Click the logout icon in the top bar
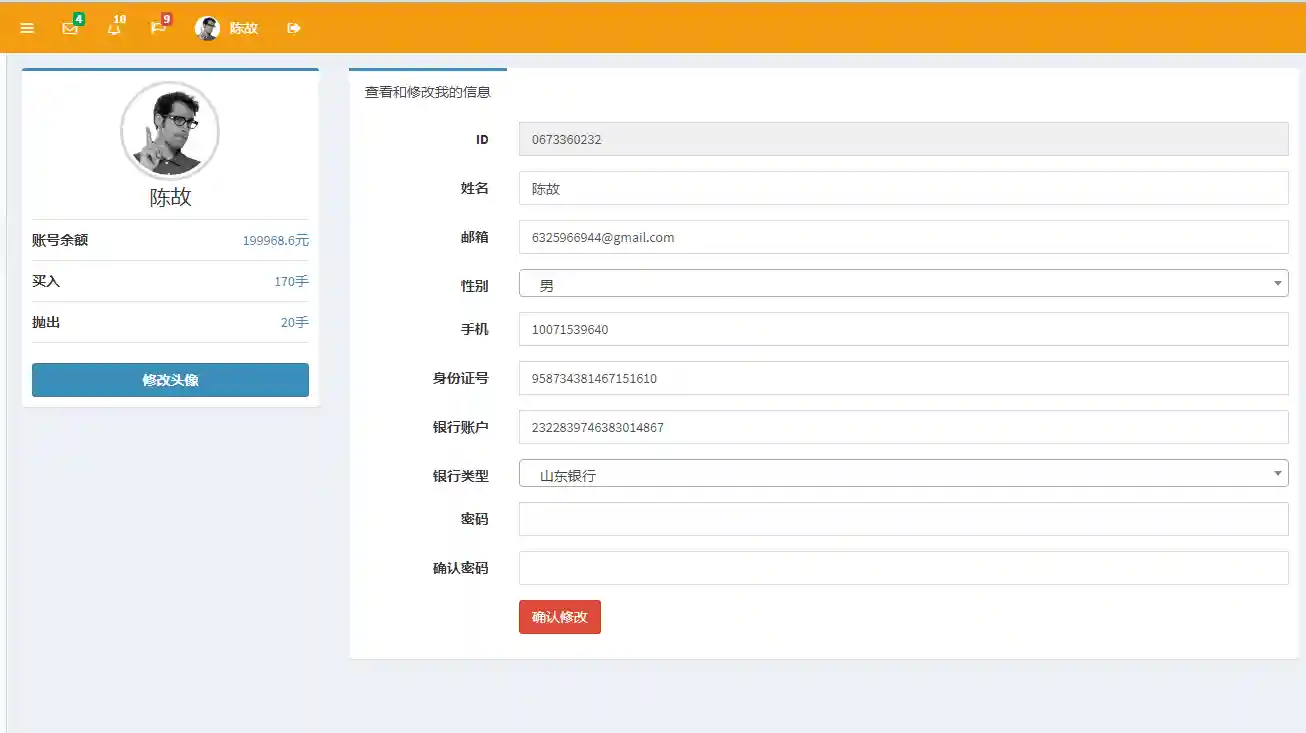The image size is (1306, 733). point(292,27)
